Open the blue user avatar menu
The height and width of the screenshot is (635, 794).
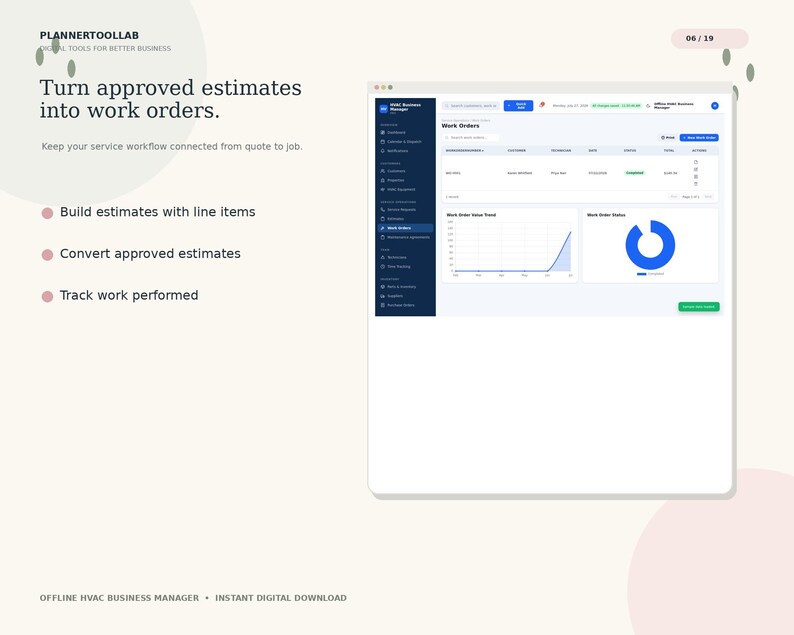pos(714,106)
